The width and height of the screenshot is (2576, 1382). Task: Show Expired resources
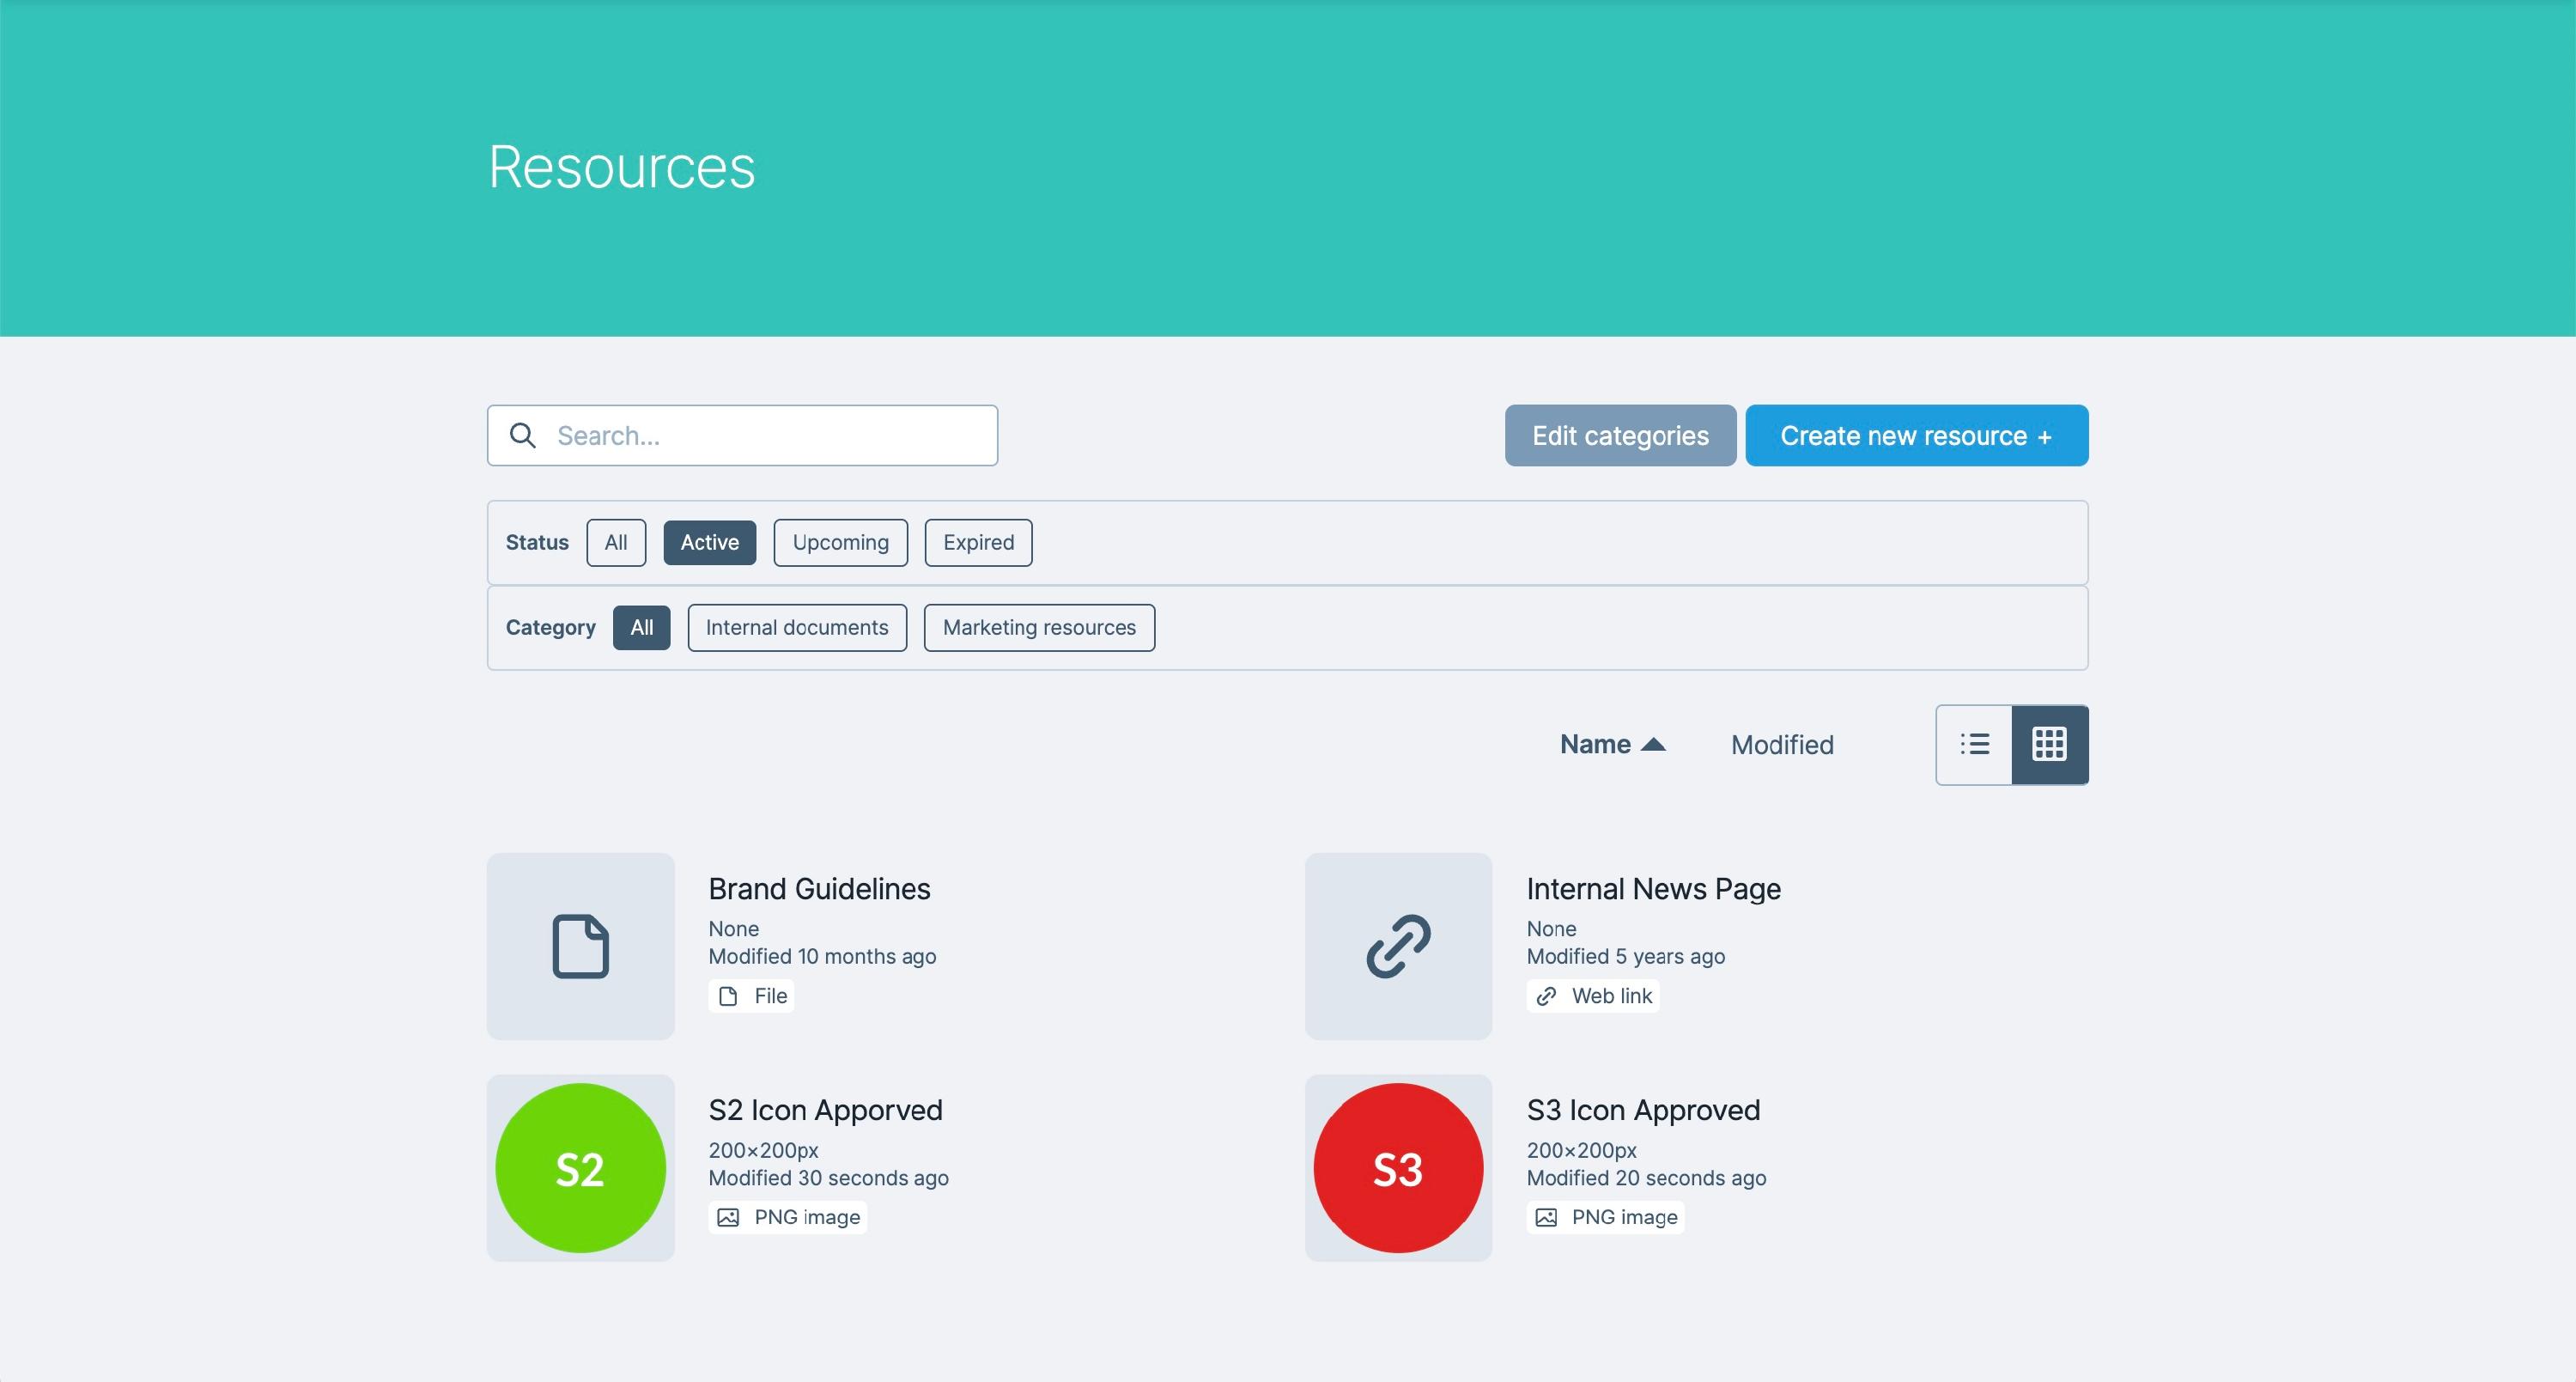[x=977, y=542]
